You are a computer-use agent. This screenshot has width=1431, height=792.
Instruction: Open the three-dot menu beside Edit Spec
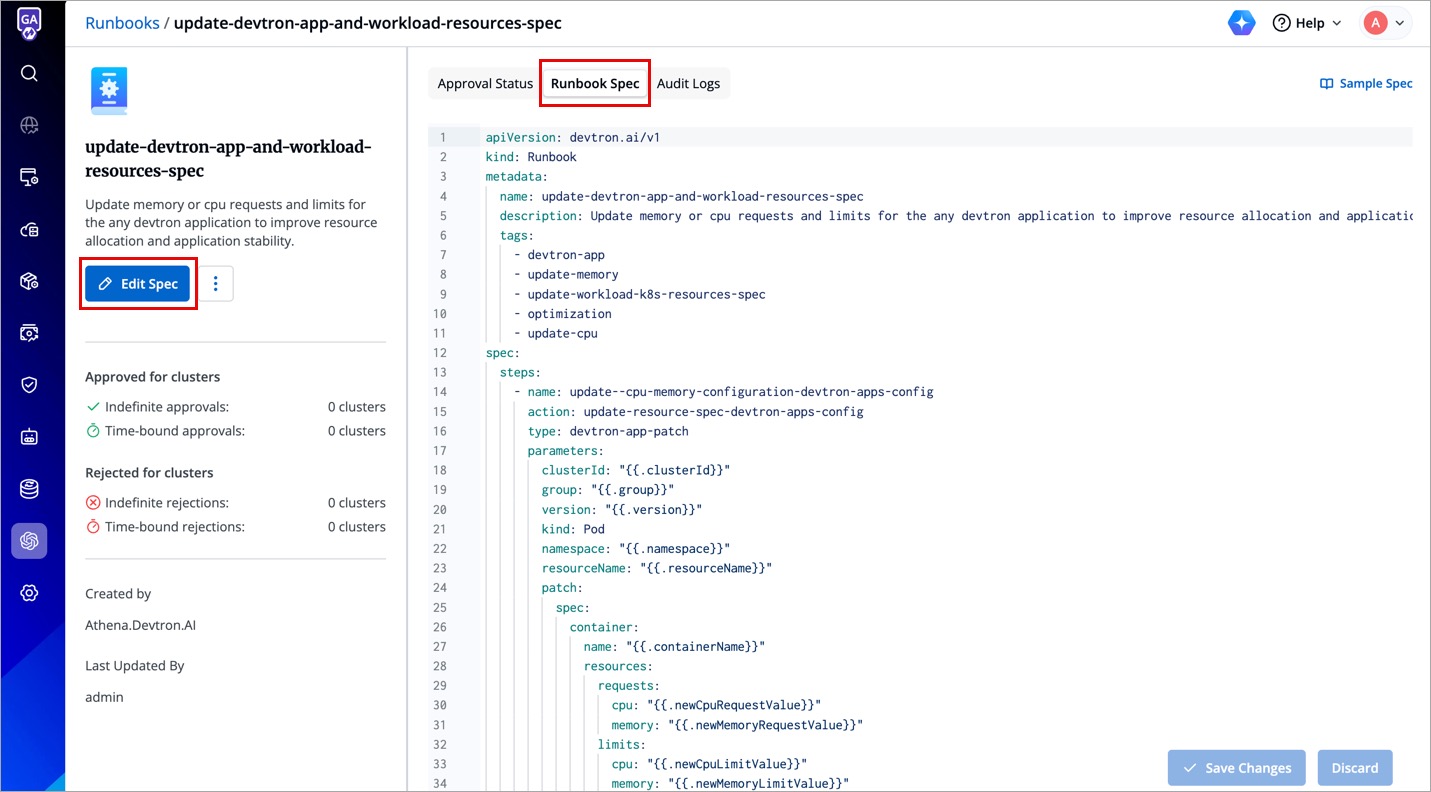click(x=215, y=283)
